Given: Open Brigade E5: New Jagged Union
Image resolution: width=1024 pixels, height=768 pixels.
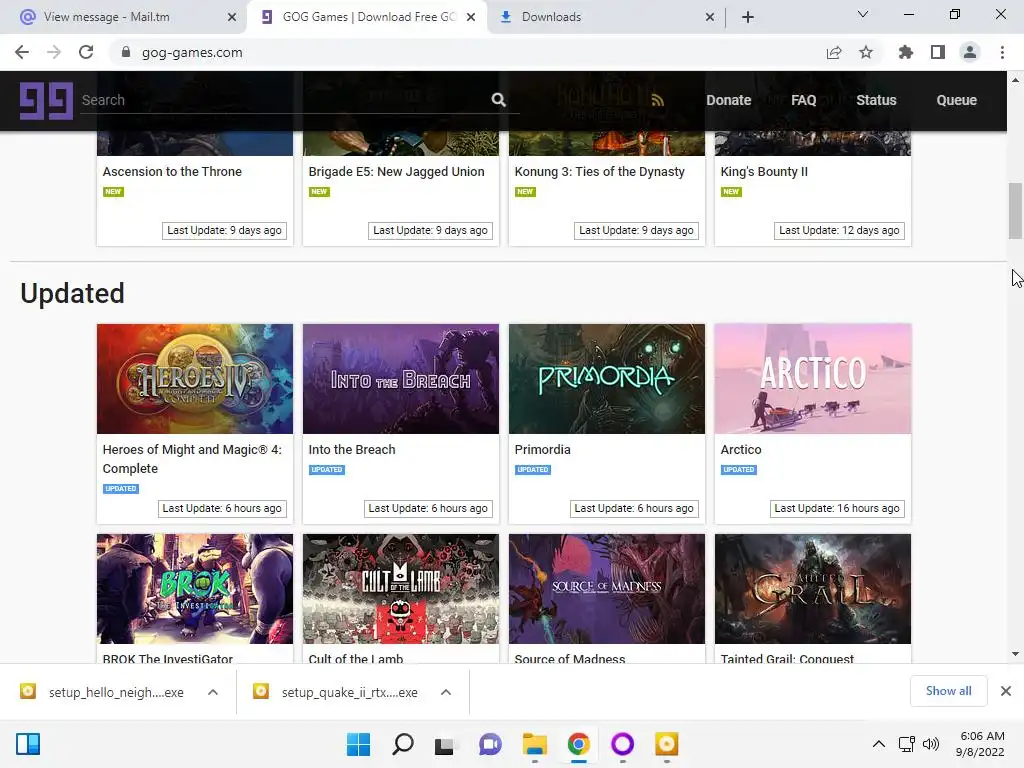Looking at the screenshot, I should [x=396, y=172].
